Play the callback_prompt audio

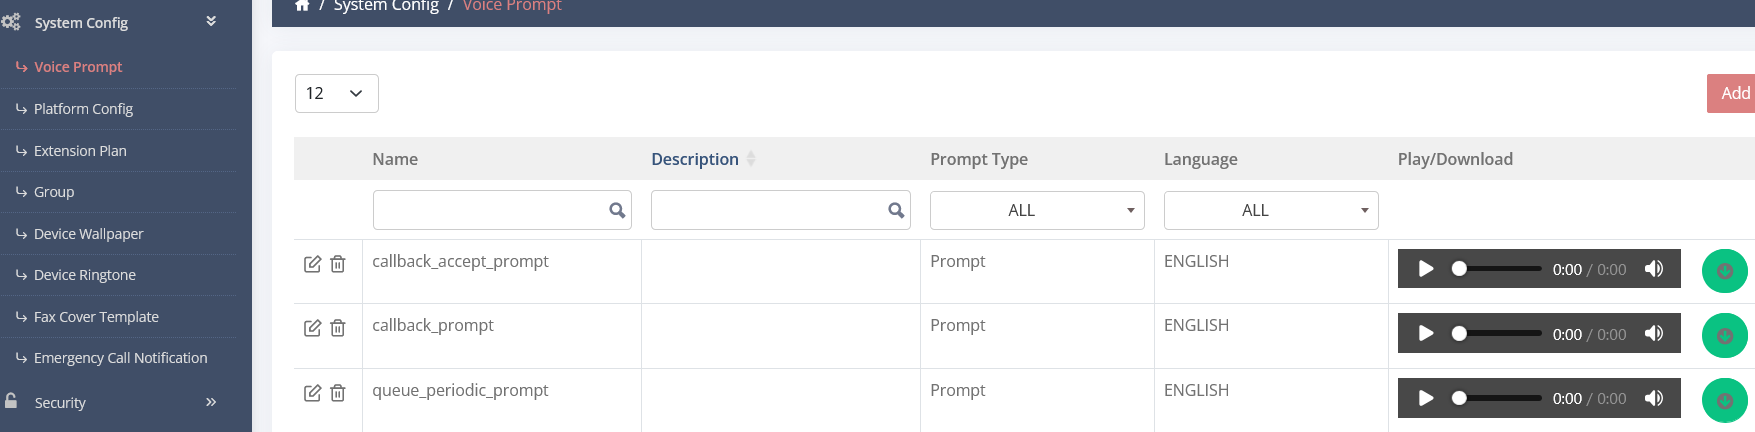[1426, 334]
